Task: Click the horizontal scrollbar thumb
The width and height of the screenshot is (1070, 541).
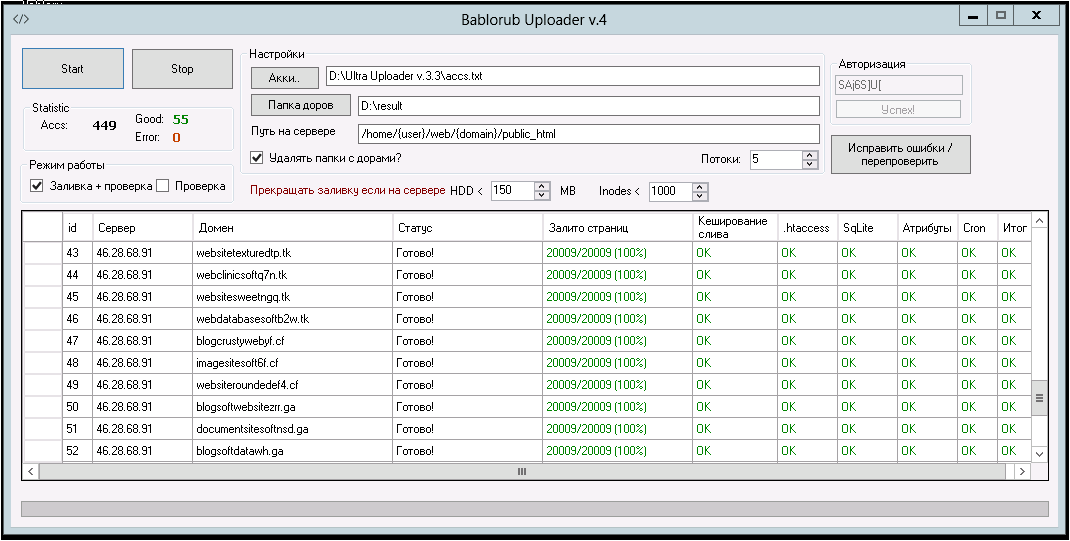Action: pos(522,471)
